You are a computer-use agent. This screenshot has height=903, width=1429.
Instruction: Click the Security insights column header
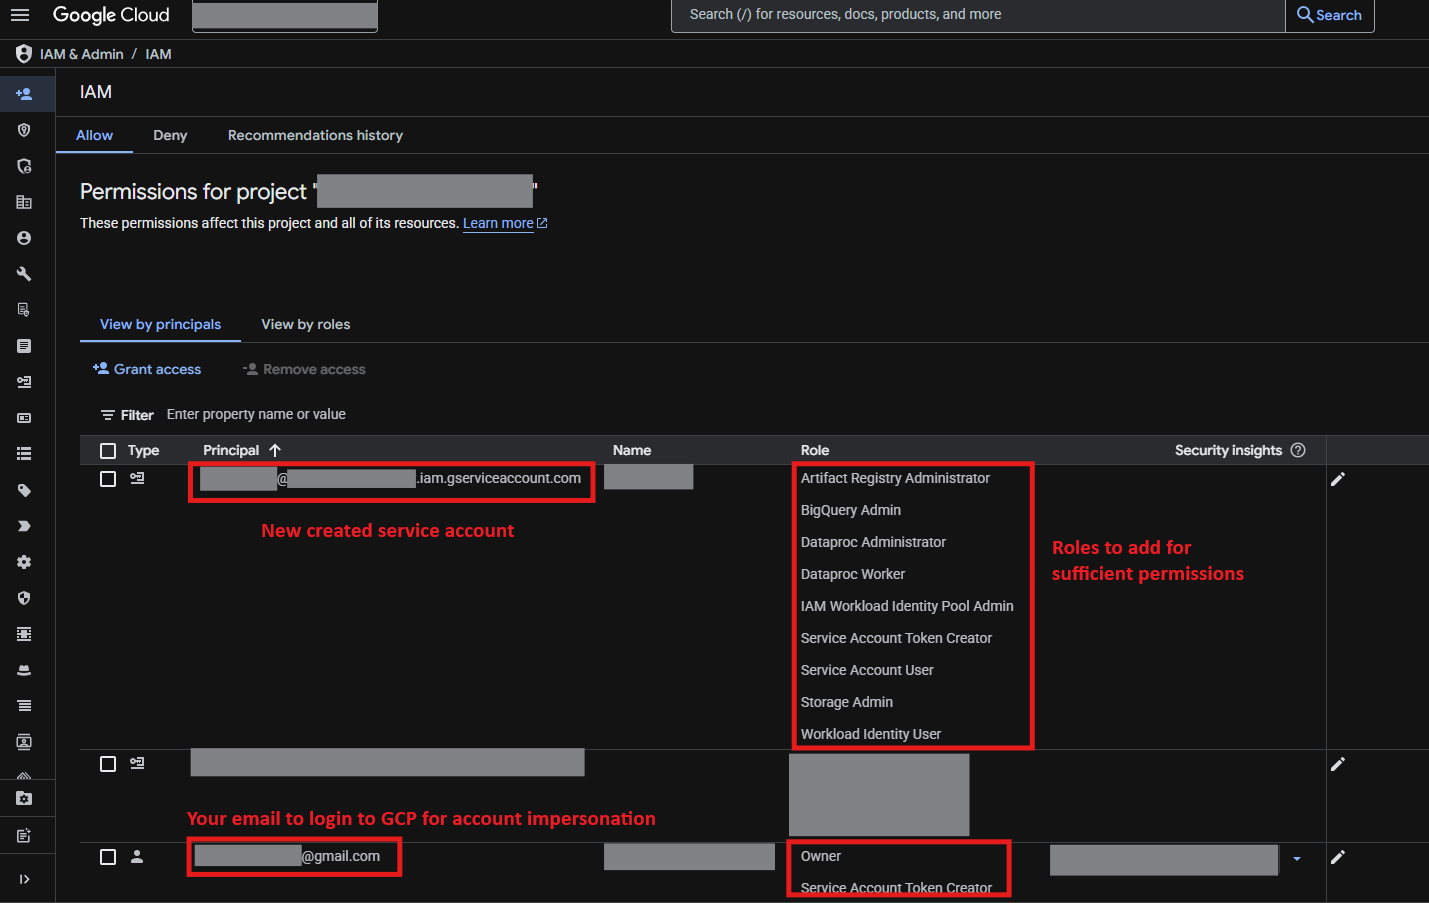tap(1228, 450)
